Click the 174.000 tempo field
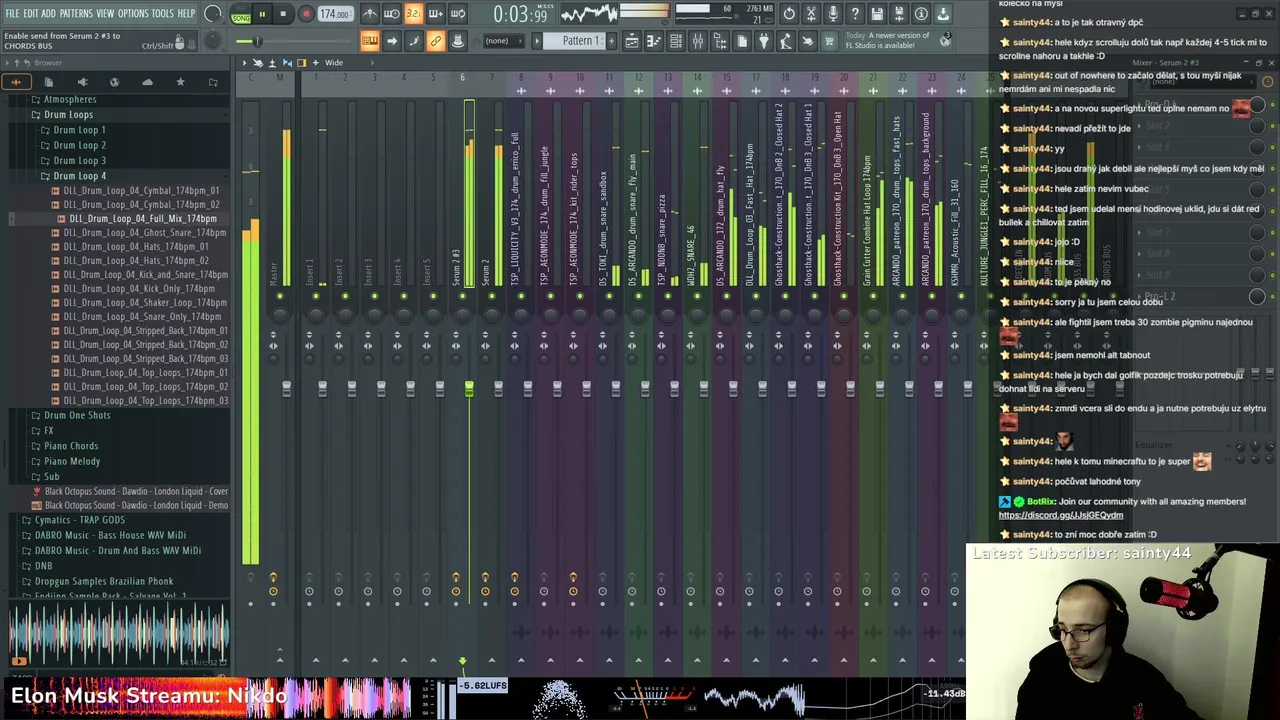This screenshot has height=720, width=1280. pyautogui.click(x=335, y=14)
